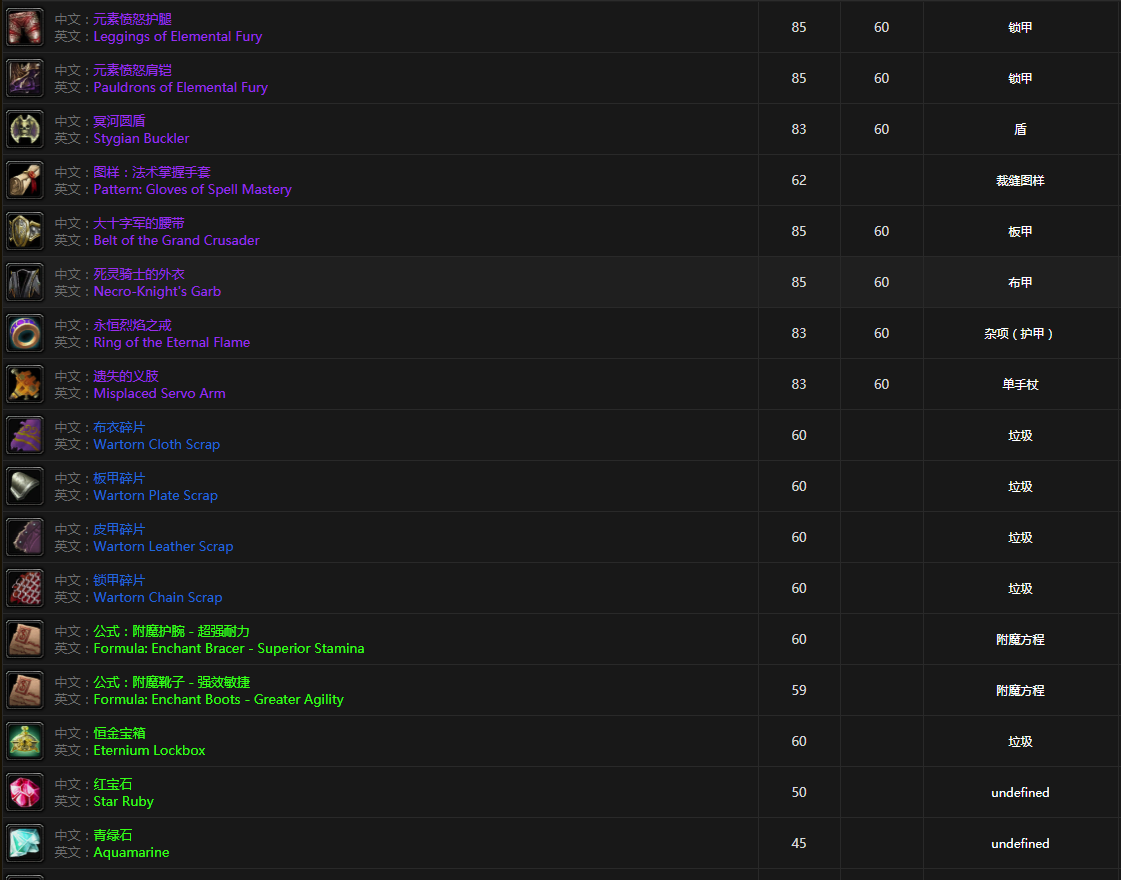Screen dimensions: 1121x880
Task: Select the Pauldrons of Elemental Fury icon
Action: 25,78
